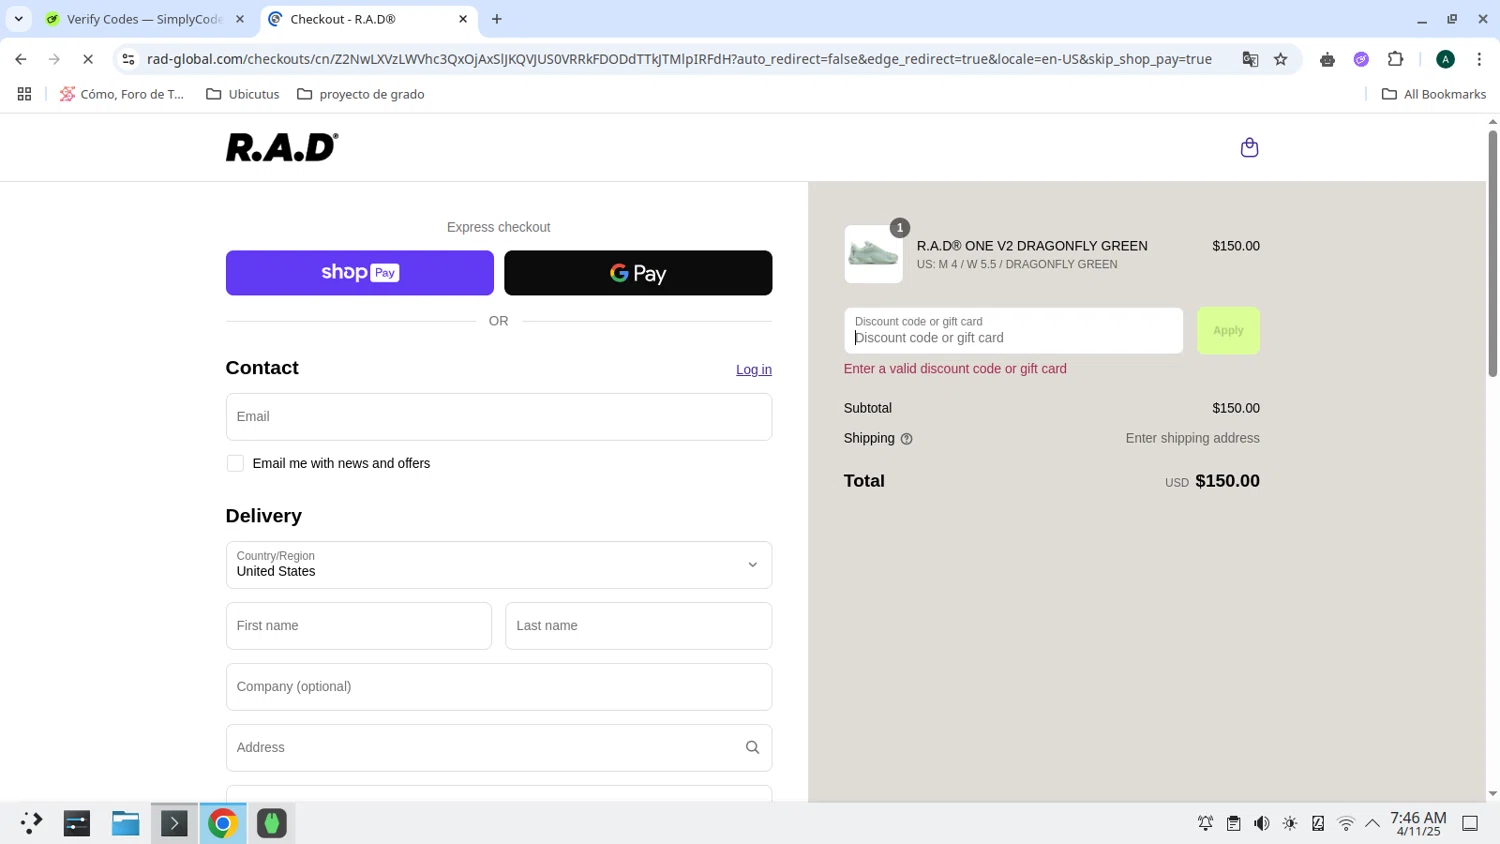Open proyecto de grado bookmarks folder
This screenshot has height=844, width=1500.
pyautogui.click(x=361, y=94)
